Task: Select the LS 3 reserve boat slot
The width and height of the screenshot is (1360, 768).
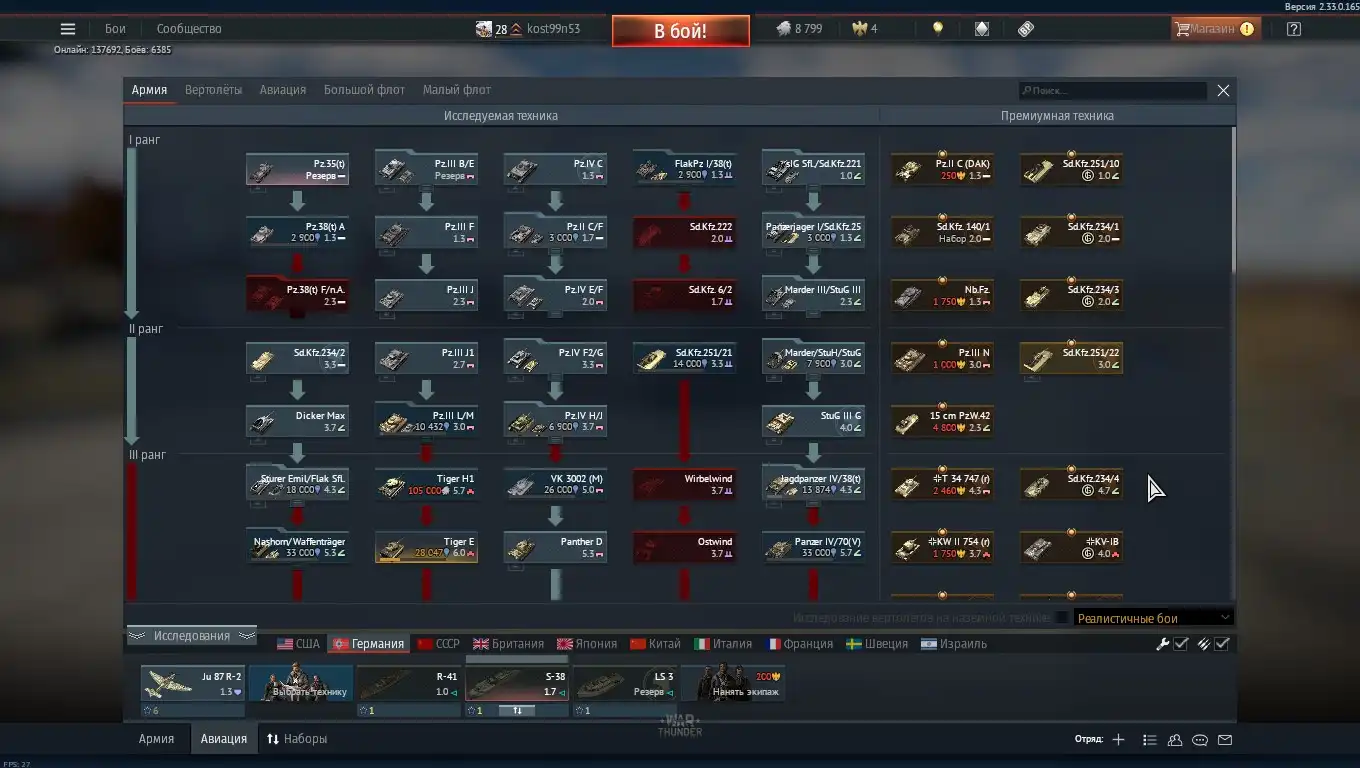Action: [625, 684]
